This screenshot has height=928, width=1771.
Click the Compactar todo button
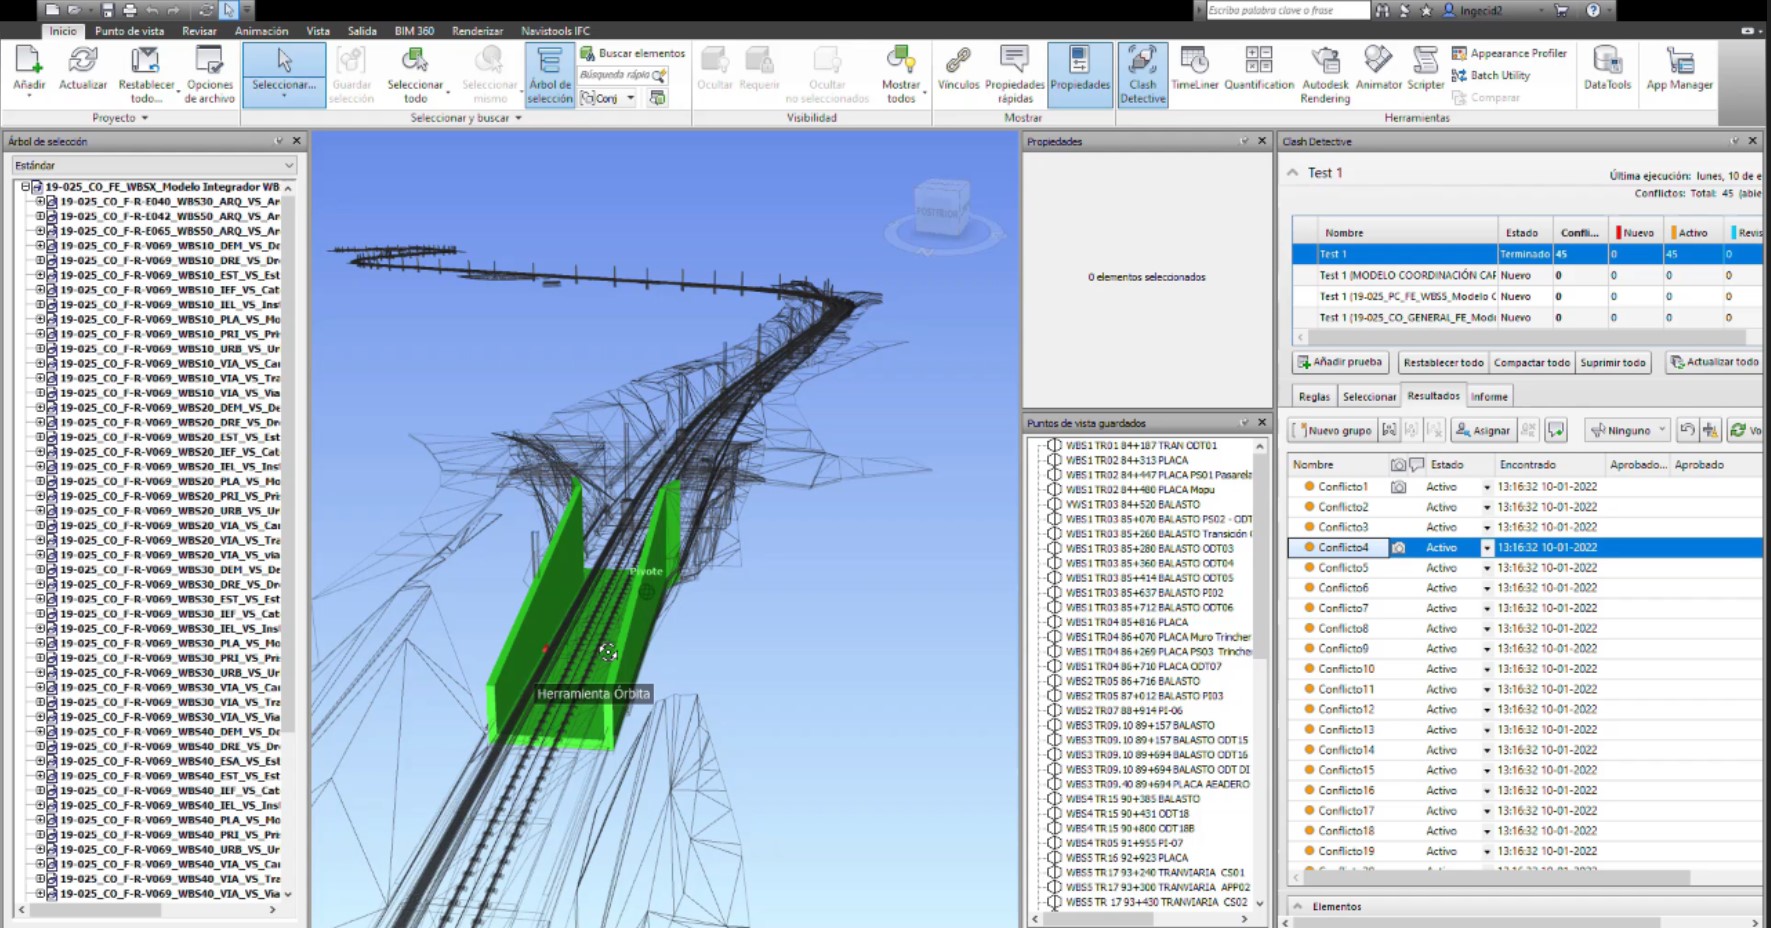point(1531,362)
